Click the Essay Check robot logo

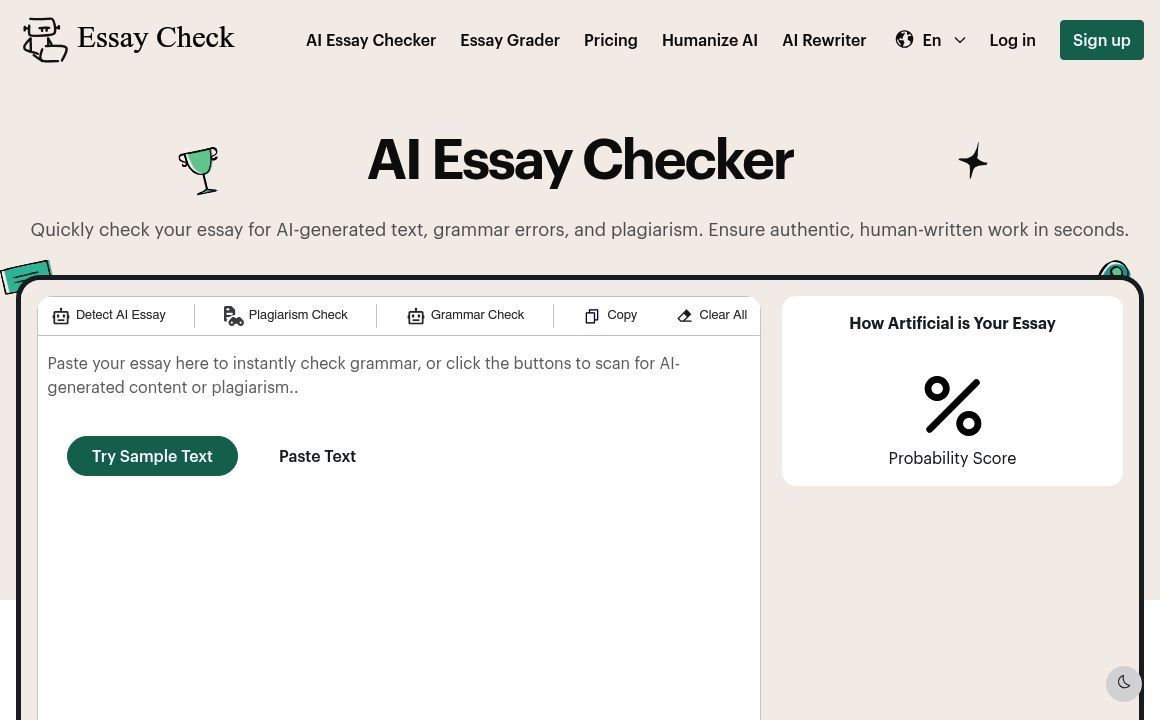(x=45, y=40)
